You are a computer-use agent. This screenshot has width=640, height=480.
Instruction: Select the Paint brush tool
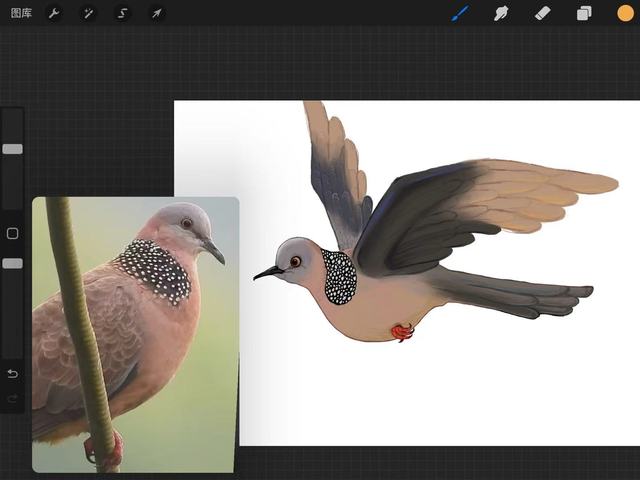coord(460,13)
